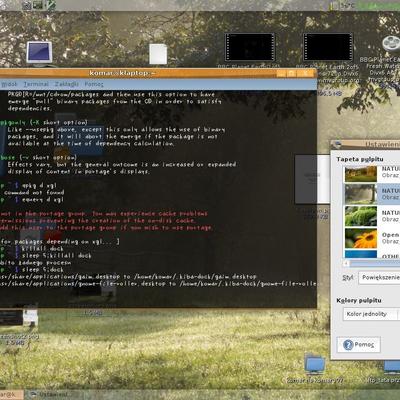The width and height of the screenshot is (400, 400).
Task: Click the green pencil editor icon in top panel
Action: click(51, 5)
